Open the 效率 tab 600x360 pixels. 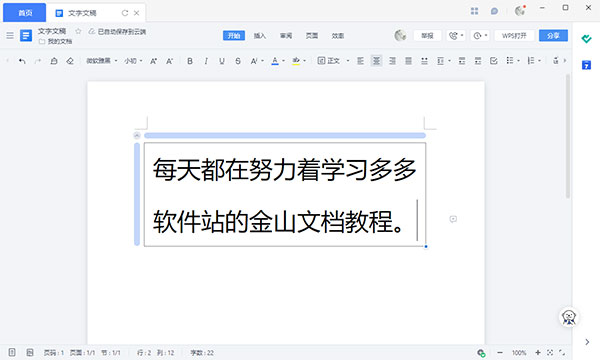(338, 36)
